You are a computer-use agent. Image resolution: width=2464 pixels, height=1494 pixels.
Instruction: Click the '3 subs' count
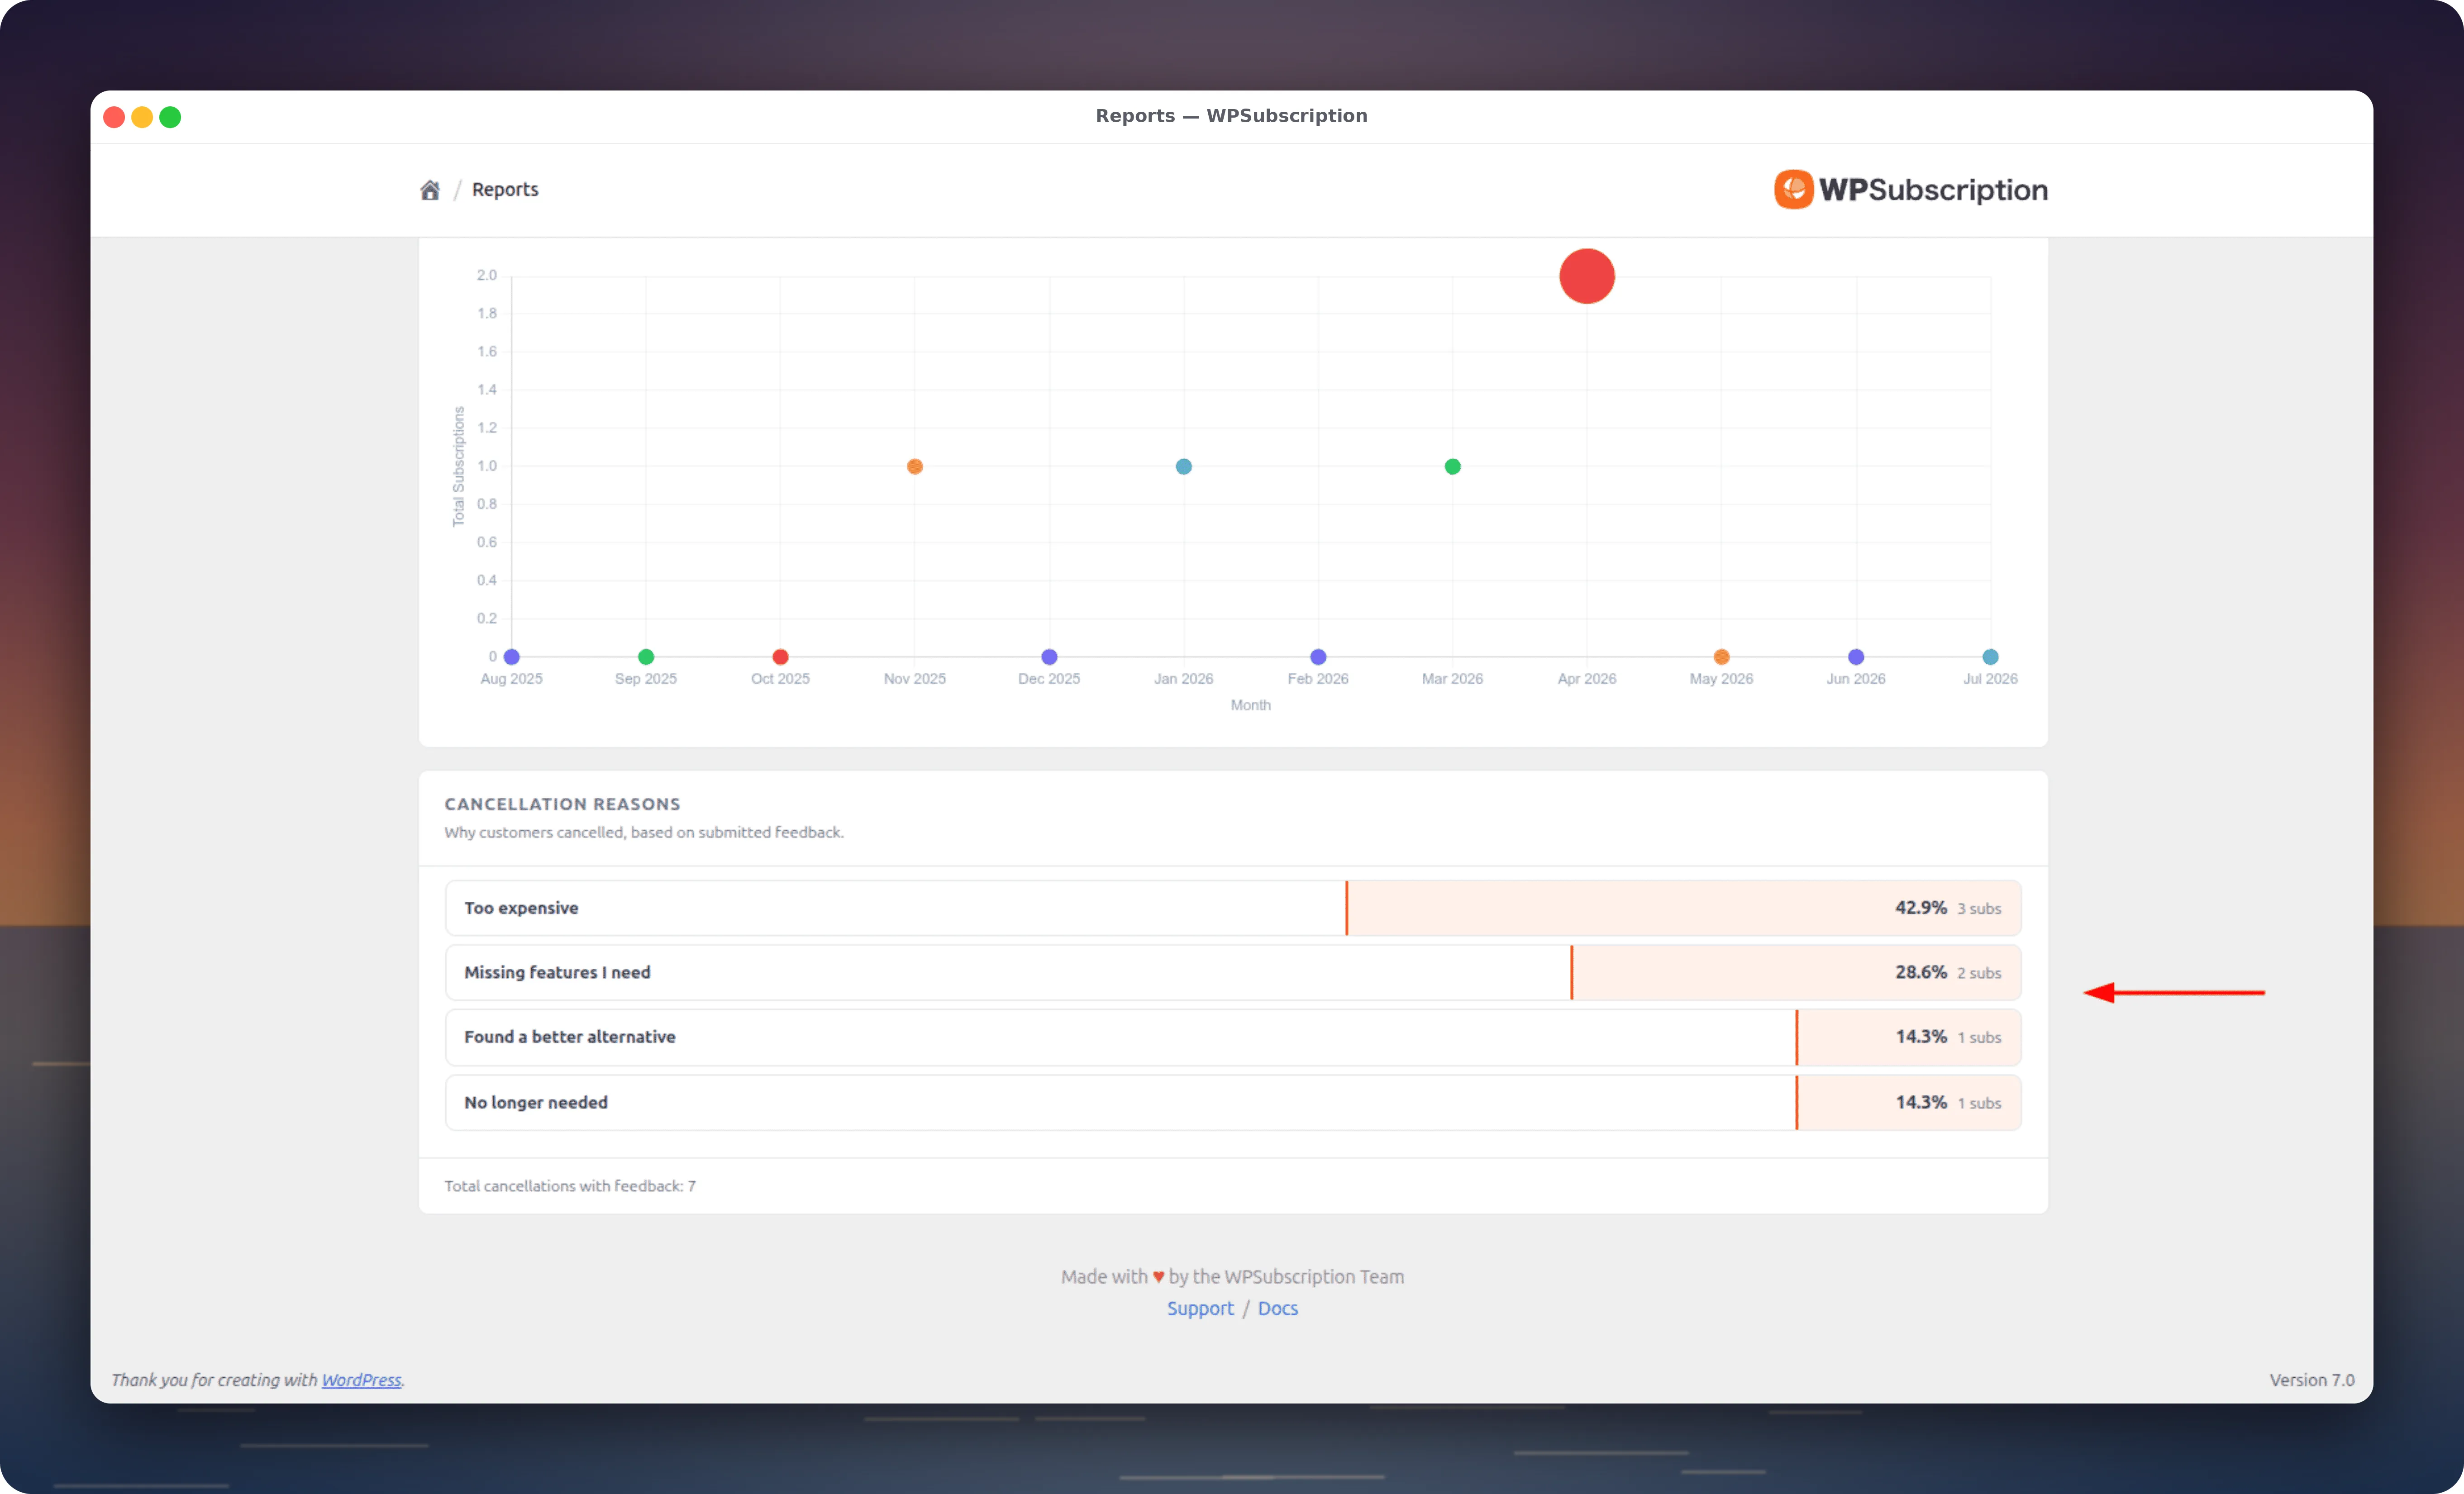click(1979, 909)
